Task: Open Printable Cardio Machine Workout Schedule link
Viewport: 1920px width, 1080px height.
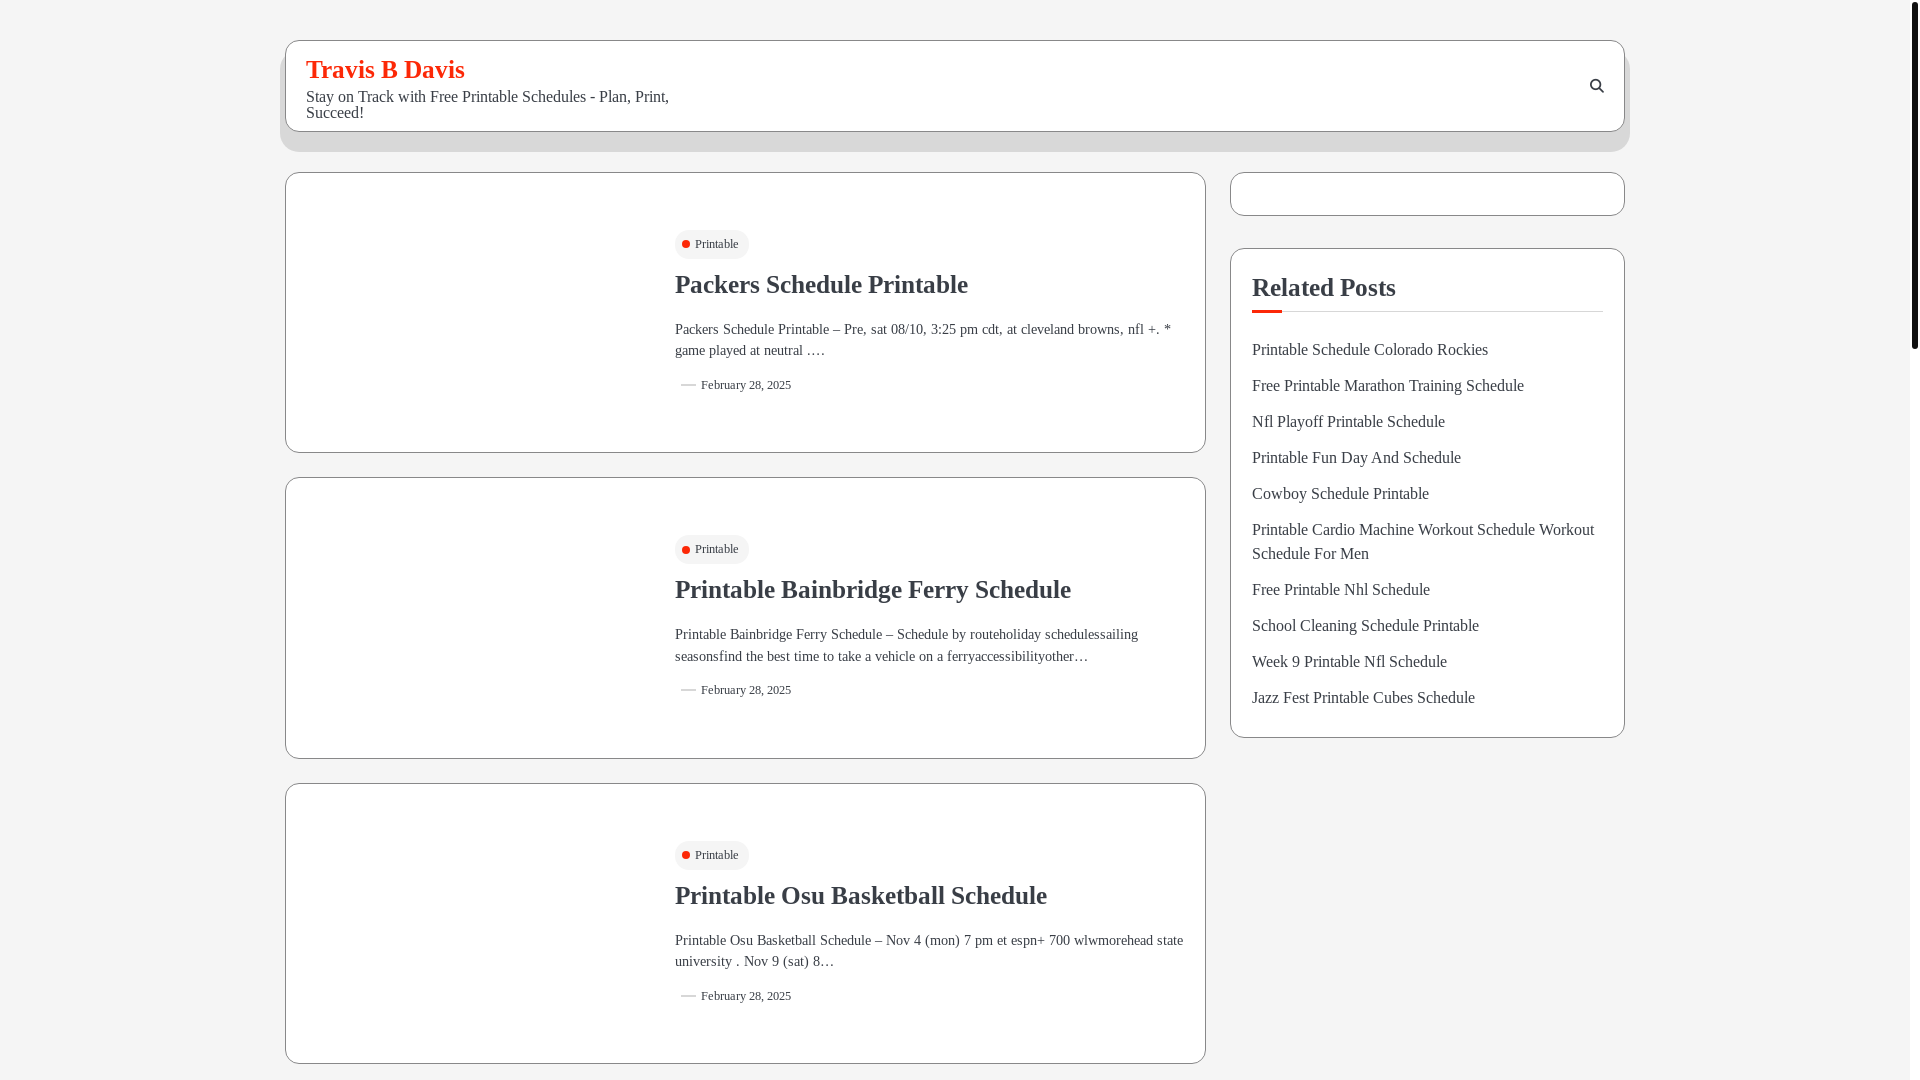Action: click(1423, 542)
